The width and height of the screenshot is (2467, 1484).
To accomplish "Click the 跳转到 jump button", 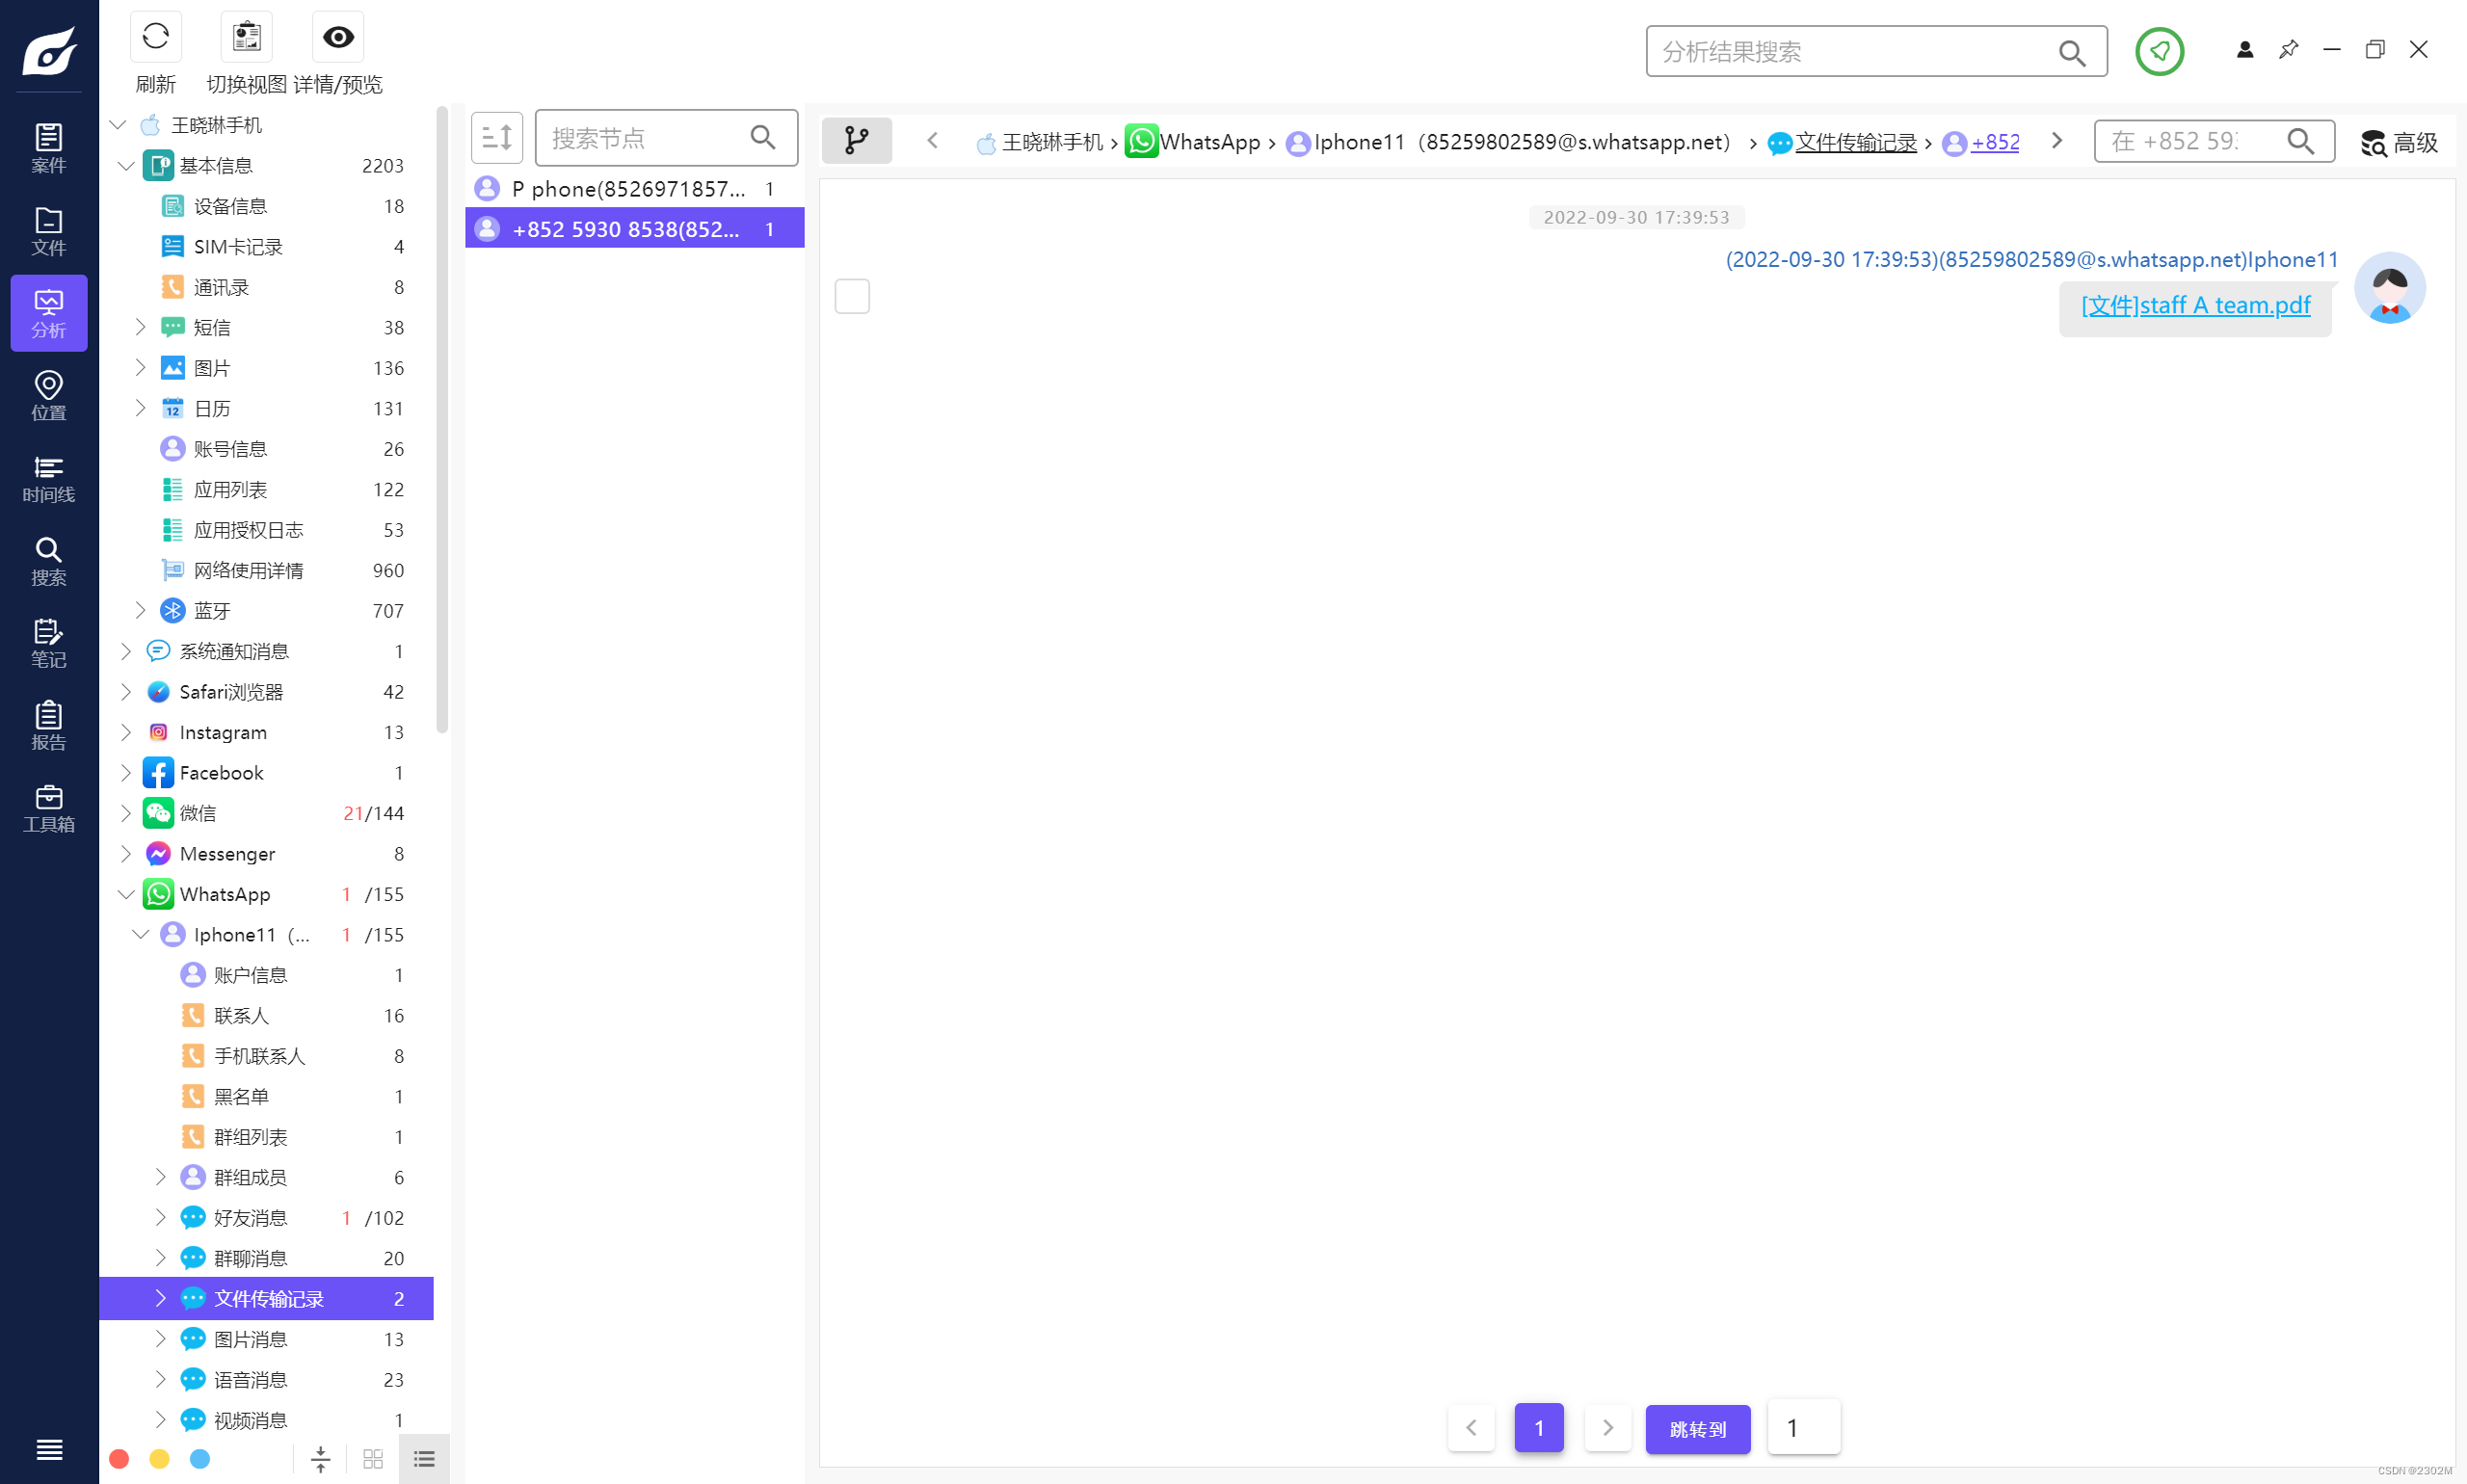I will point(1697,1428).
